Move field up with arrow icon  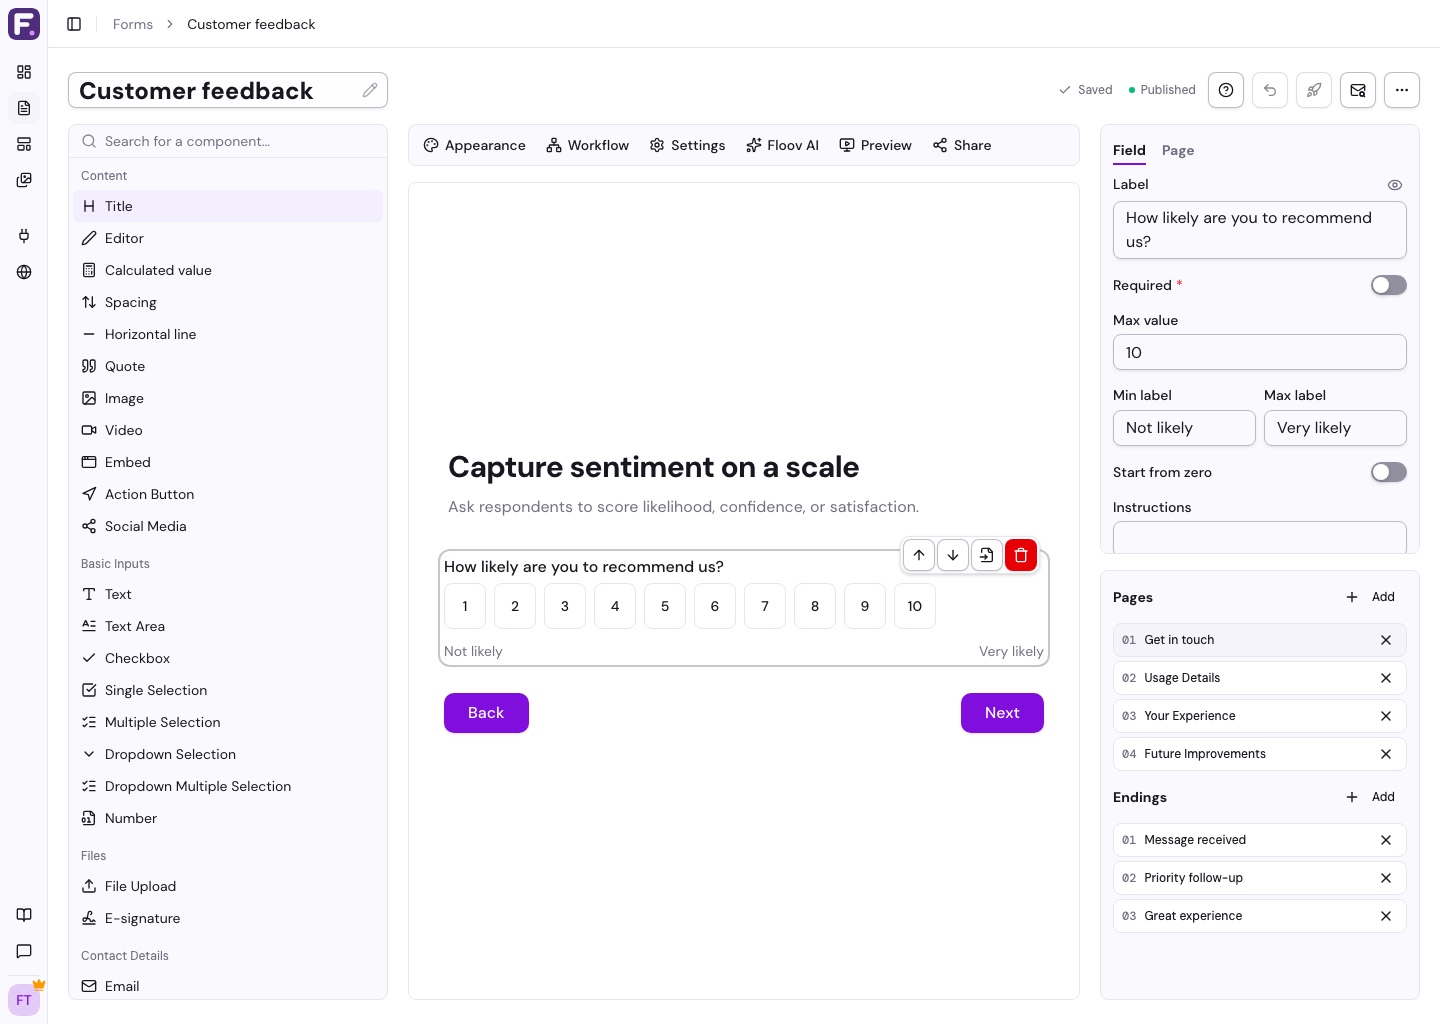coord(918,555)
